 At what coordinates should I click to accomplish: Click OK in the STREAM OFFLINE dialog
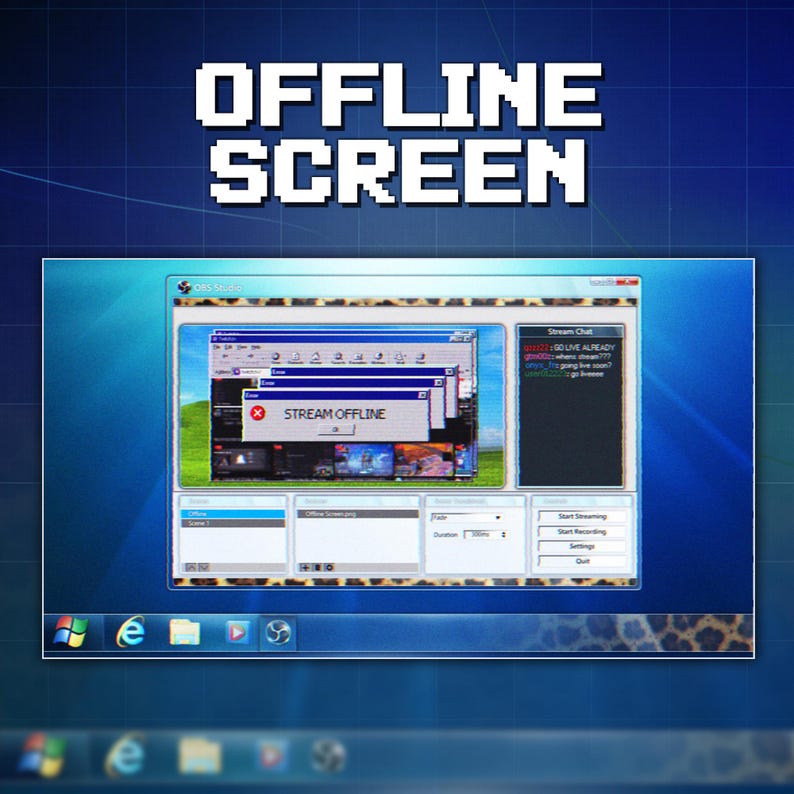[x=336, y=429]
